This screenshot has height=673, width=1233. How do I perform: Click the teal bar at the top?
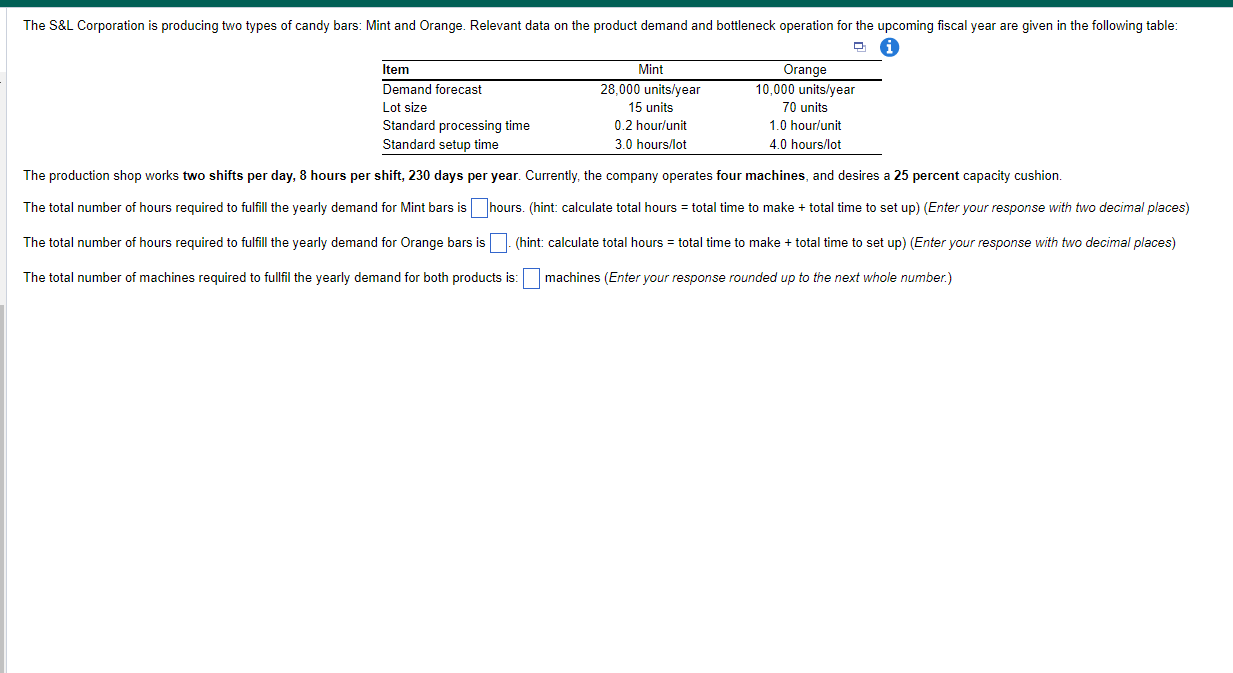[616, 3]
